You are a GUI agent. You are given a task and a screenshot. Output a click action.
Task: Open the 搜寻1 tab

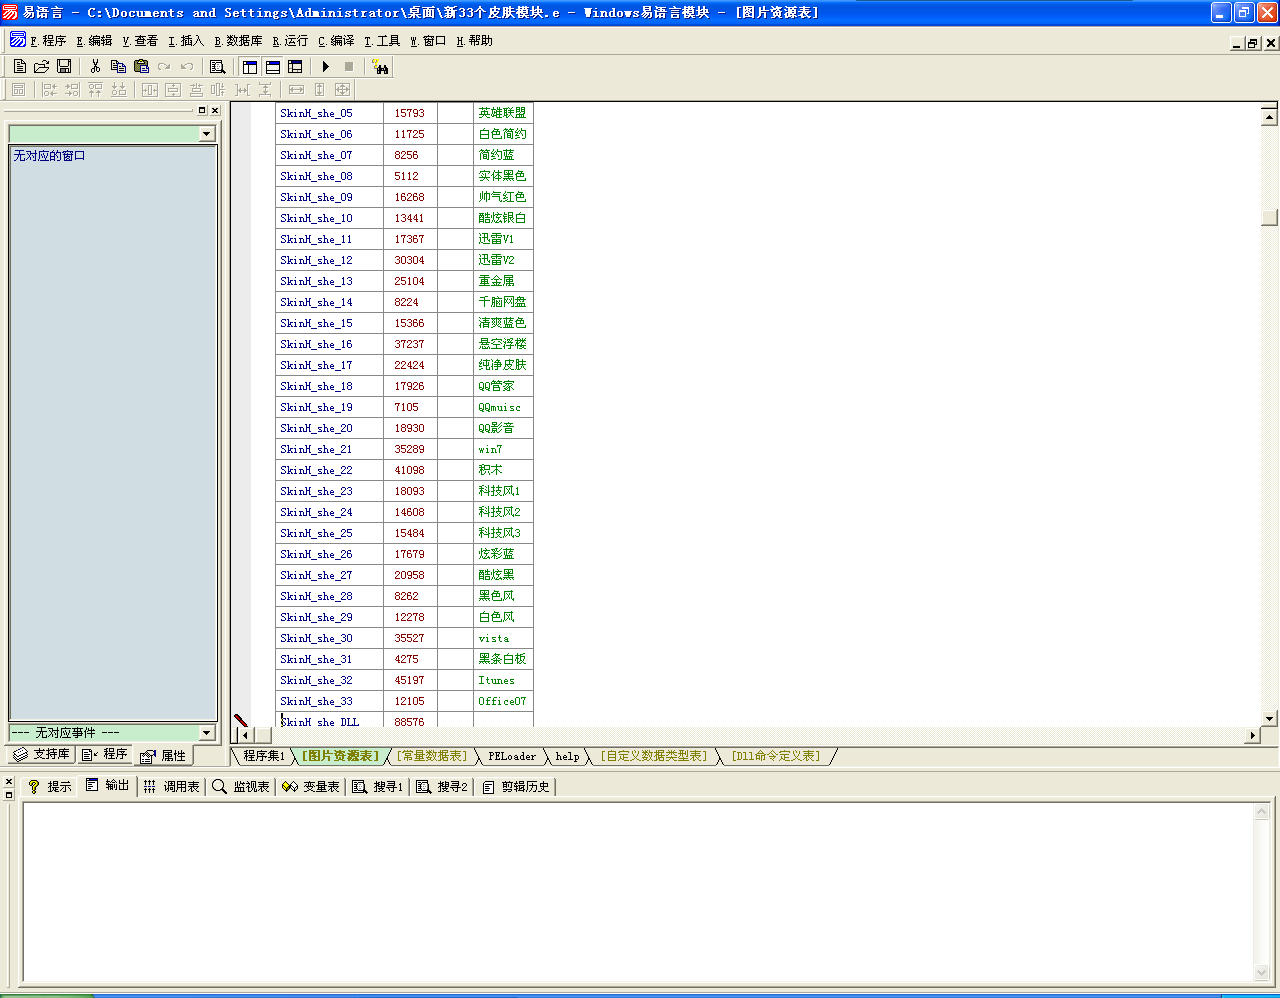378,786
